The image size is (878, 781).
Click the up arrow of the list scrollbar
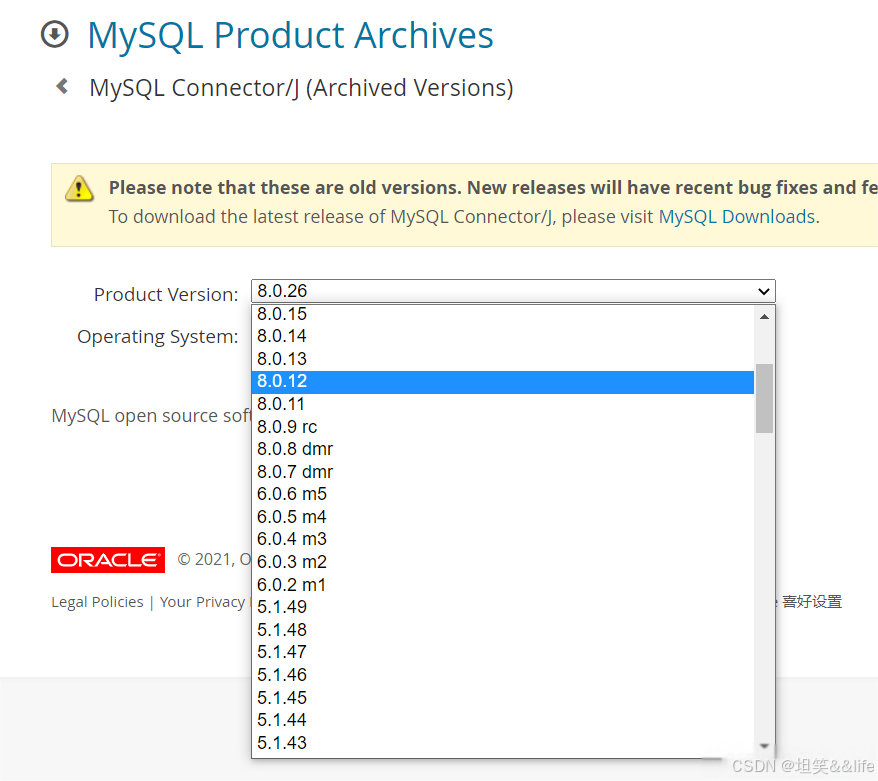(764, 317)
